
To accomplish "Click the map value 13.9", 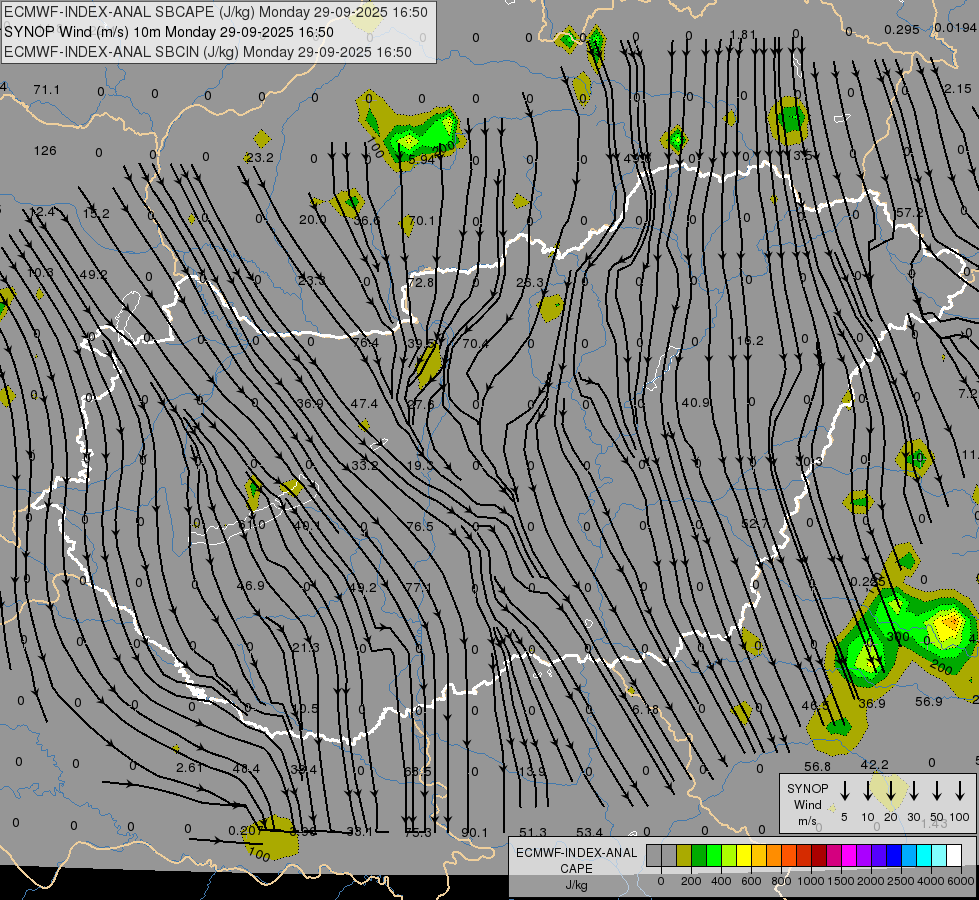I will (x=532, y=771).
